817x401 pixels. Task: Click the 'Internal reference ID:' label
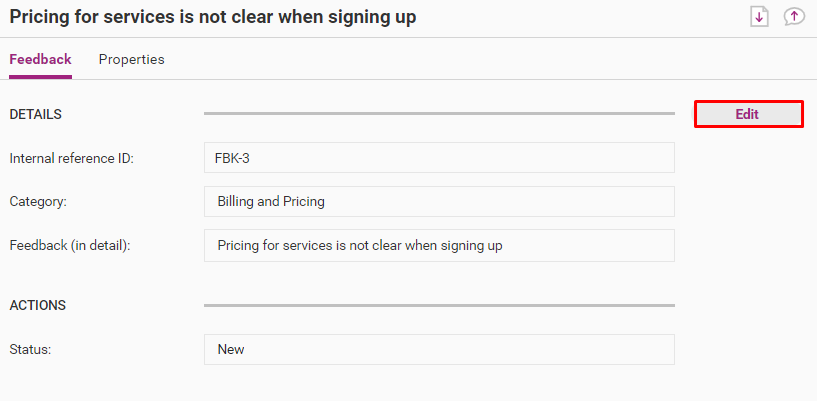point(71,158)
